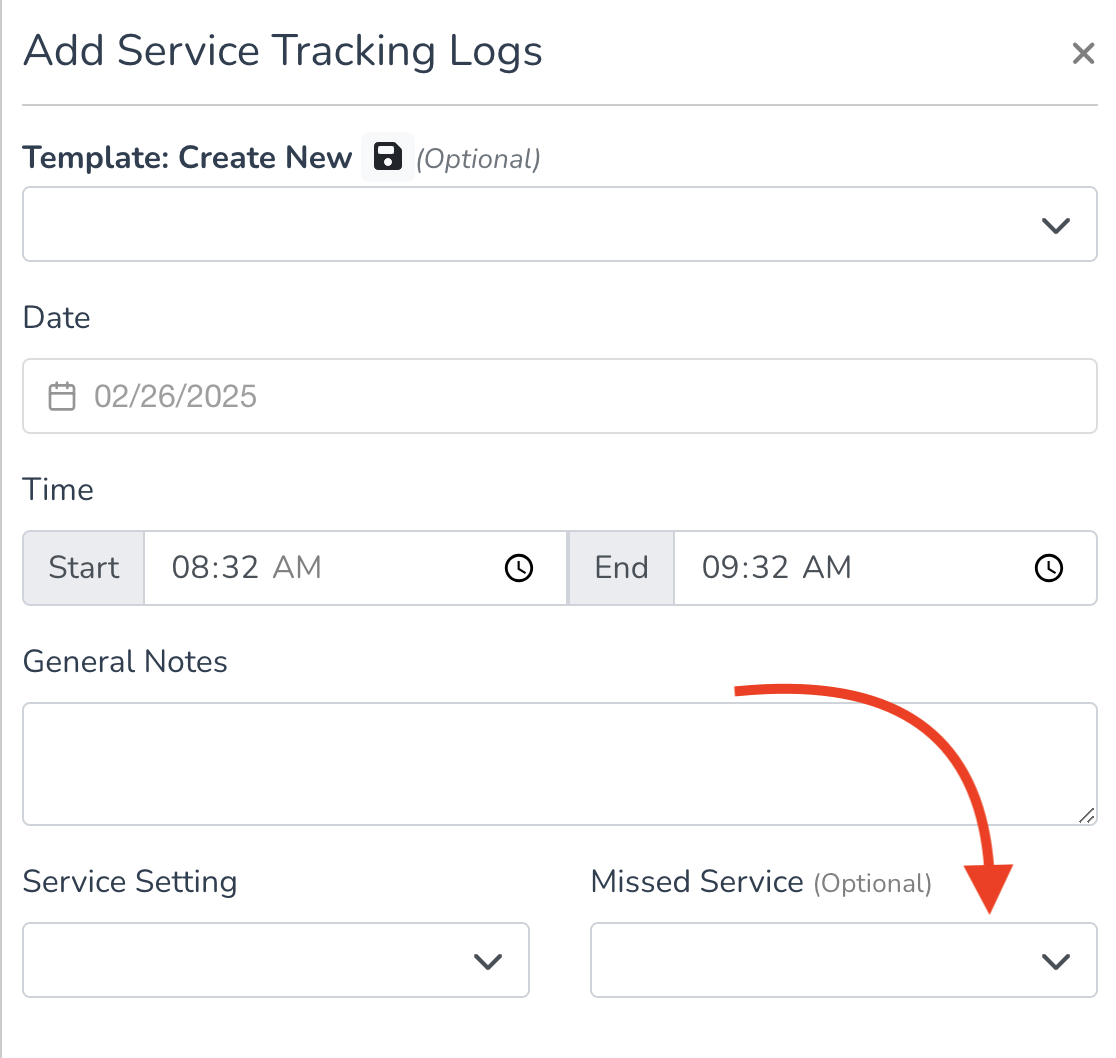The image size is (1116, 1058).
Task: Click the Start time 08:32 AM field
Action: (x=355, y=568)
